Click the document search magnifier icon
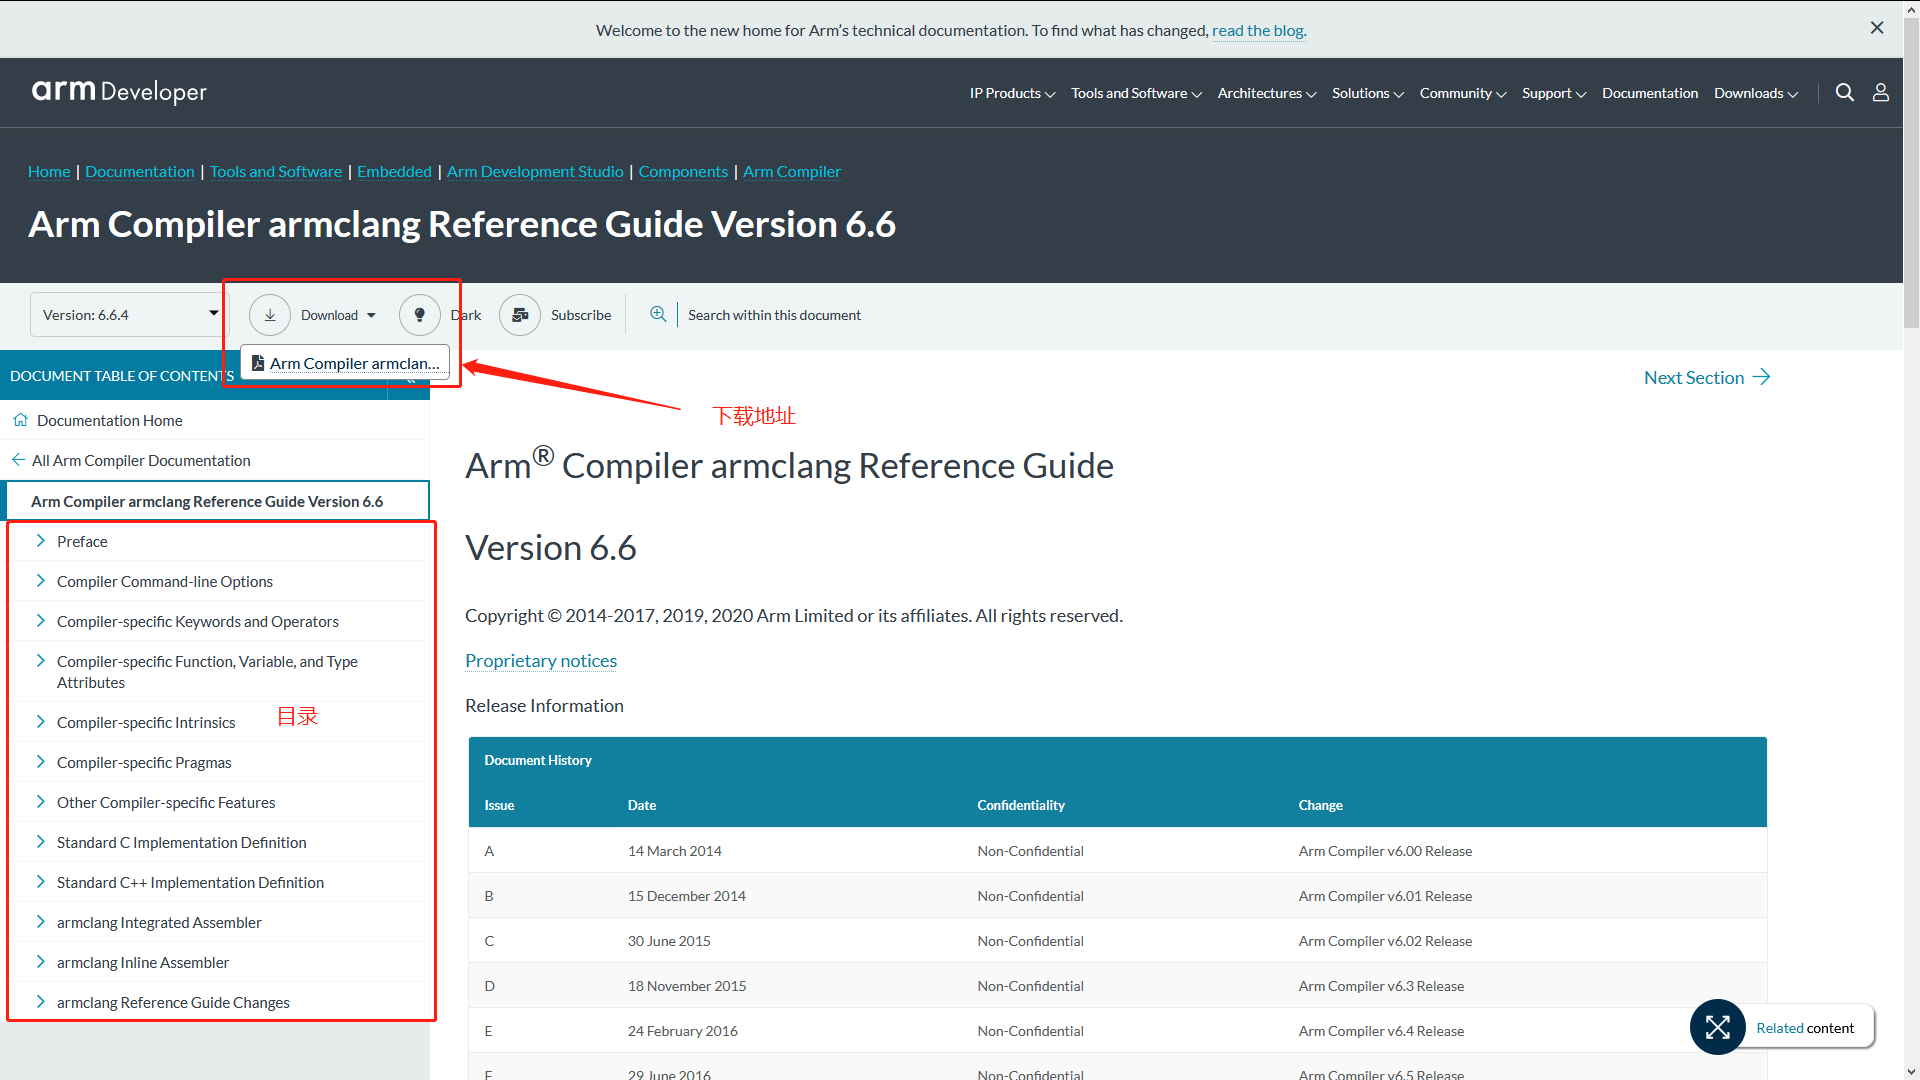 point(658,314)
